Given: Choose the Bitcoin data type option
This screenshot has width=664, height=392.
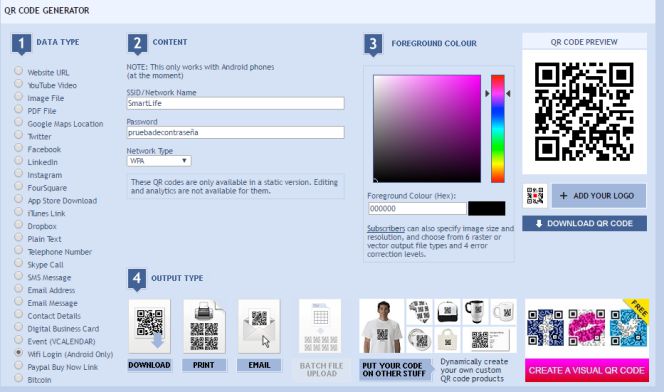Looking at the screenshot, I should click(19, 378).
